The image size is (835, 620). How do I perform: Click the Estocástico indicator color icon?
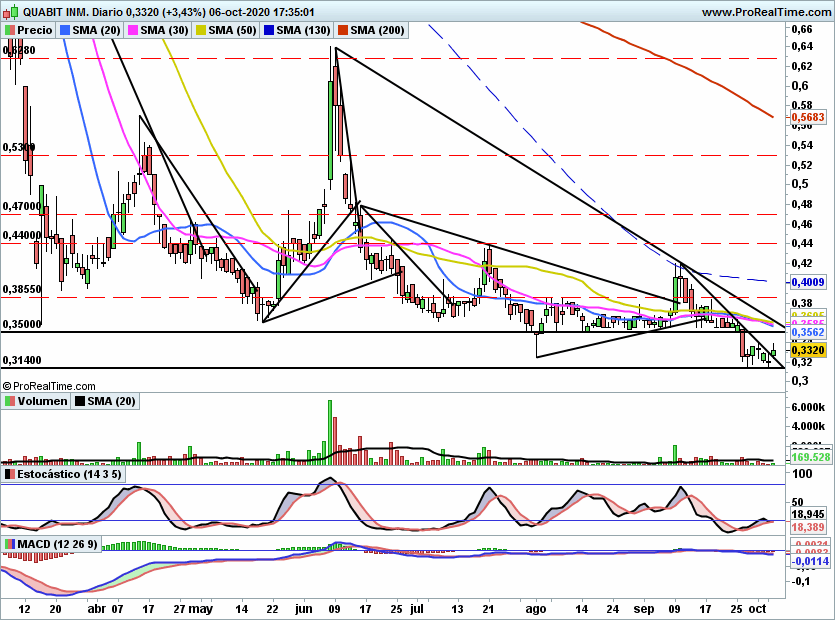tap(10, 474)
